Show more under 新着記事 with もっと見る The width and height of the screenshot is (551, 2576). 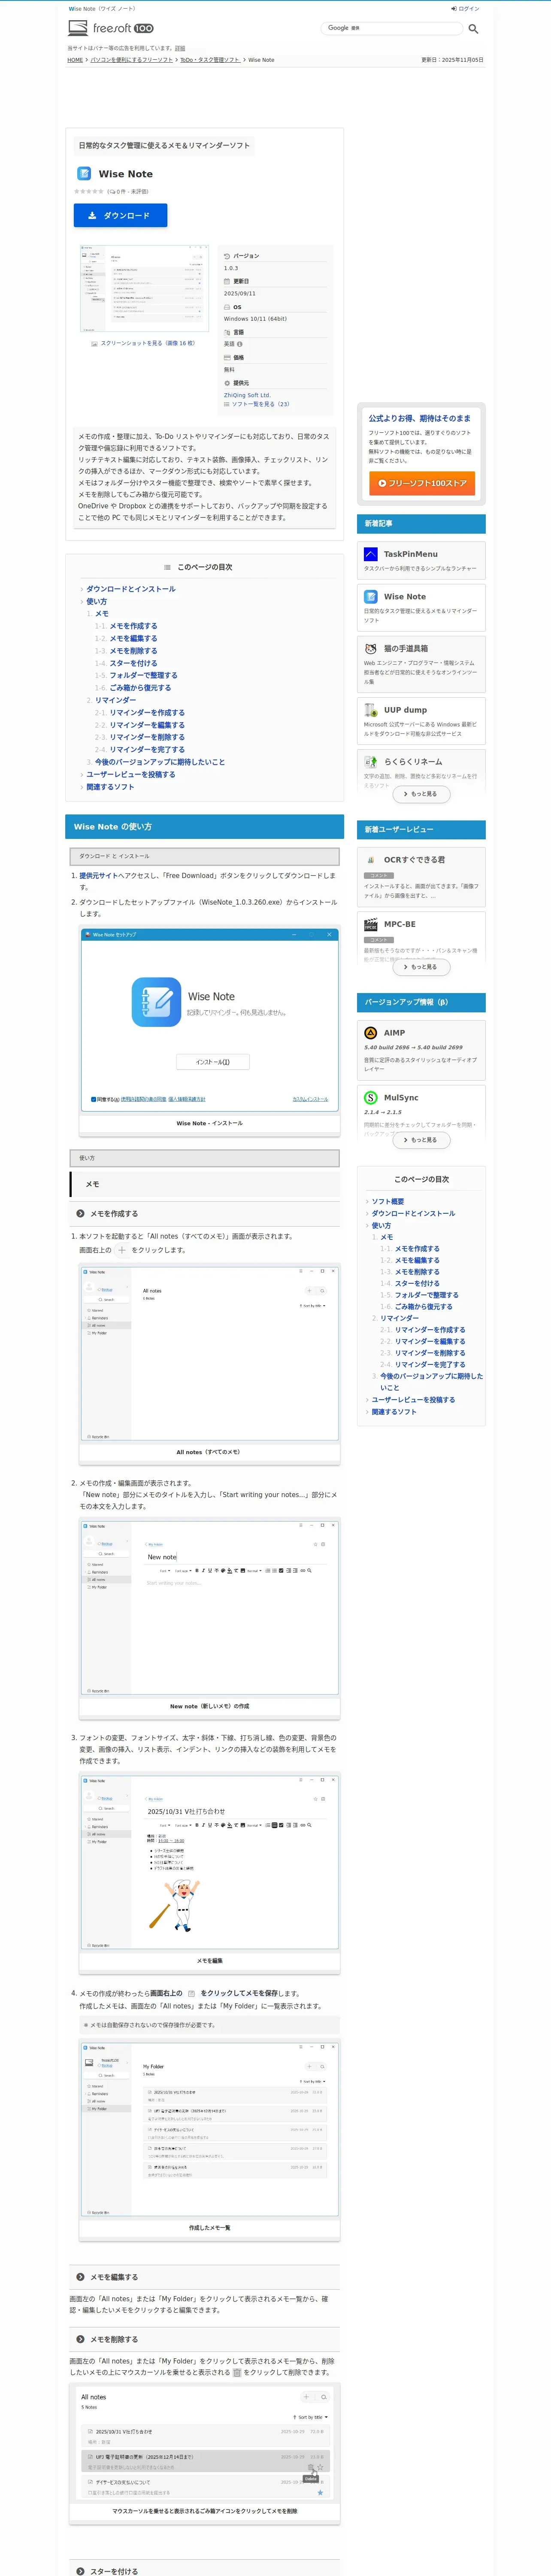(x=421, y=794)
